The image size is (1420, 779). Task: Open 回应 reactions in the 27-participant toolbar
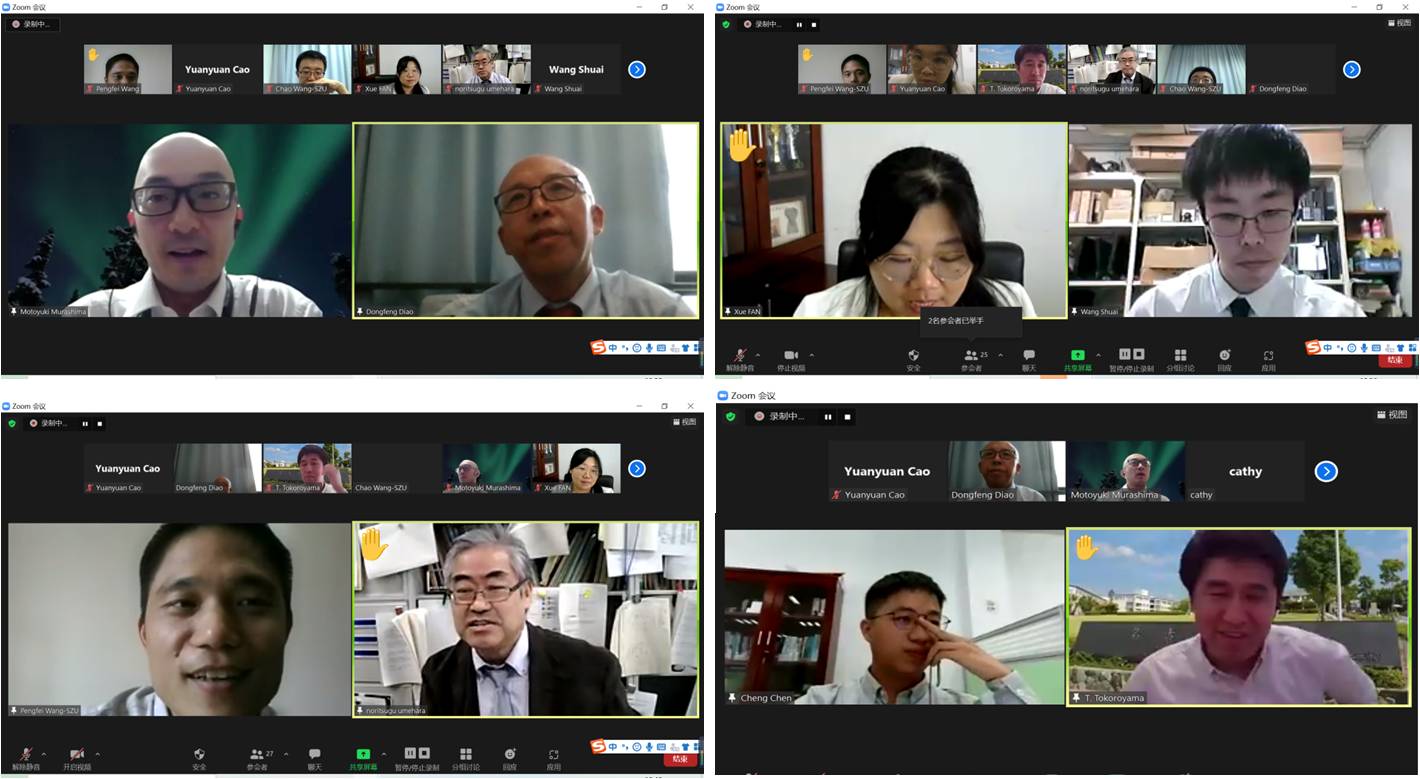[x=510, y=759]
